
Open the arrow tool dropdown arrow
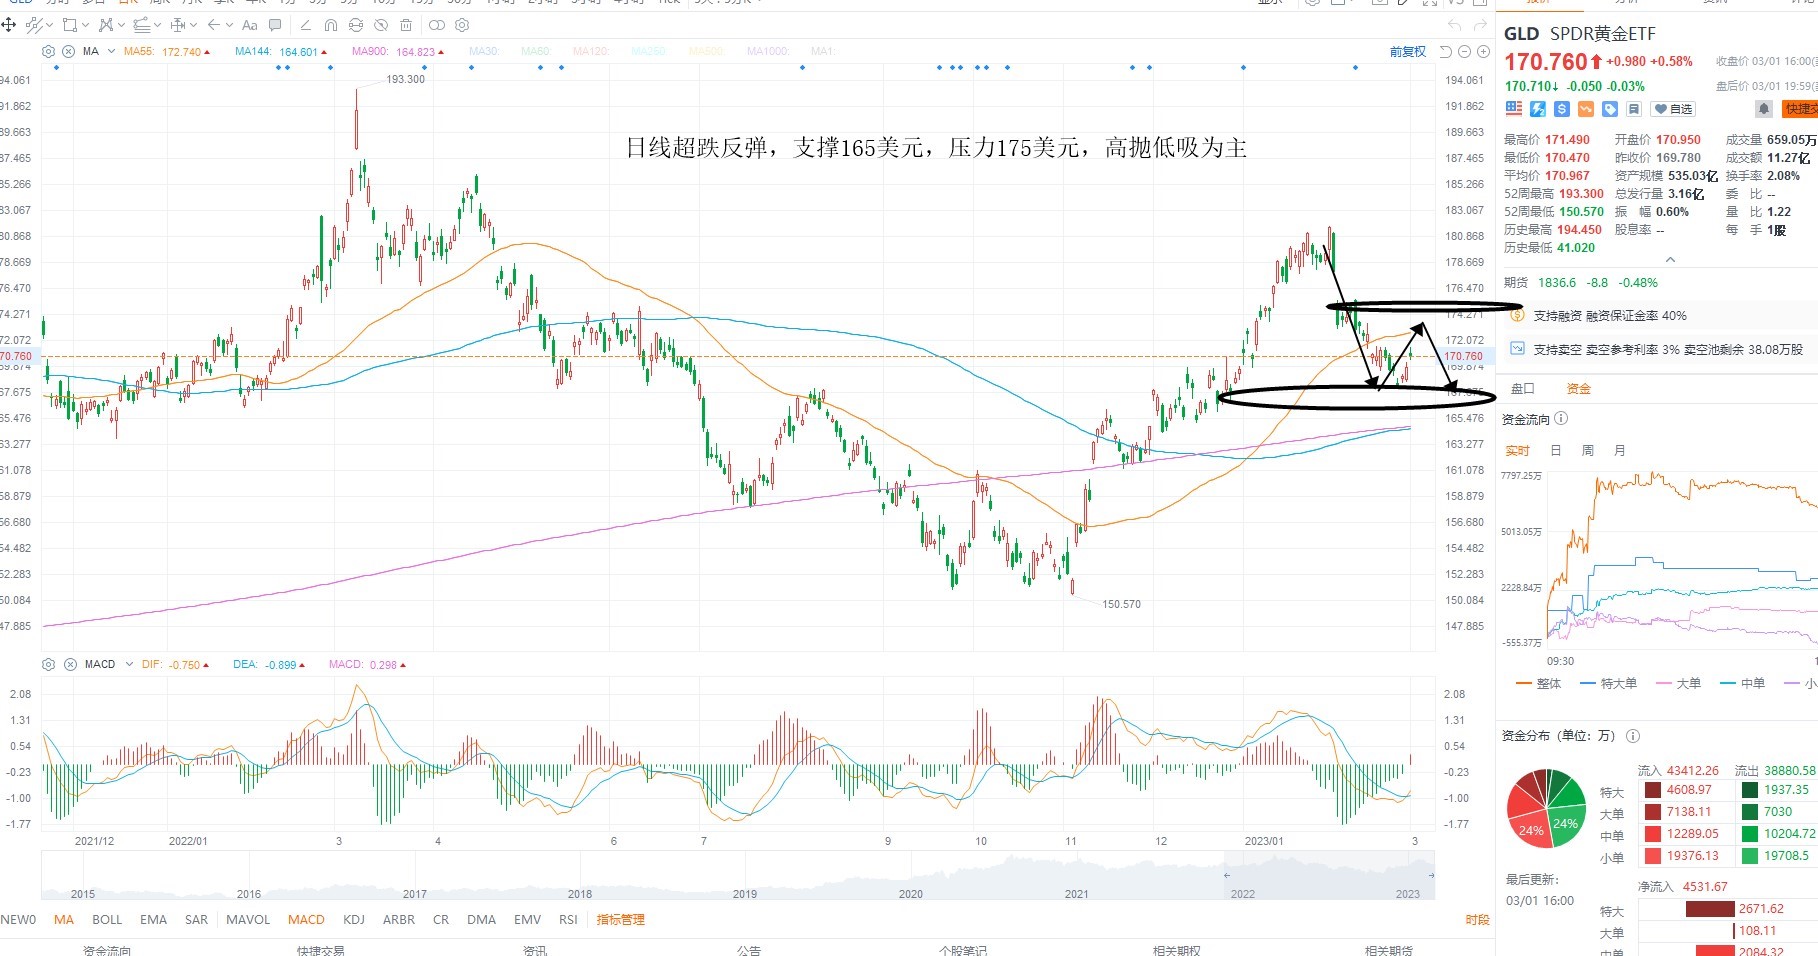click(x=229, y=25)
